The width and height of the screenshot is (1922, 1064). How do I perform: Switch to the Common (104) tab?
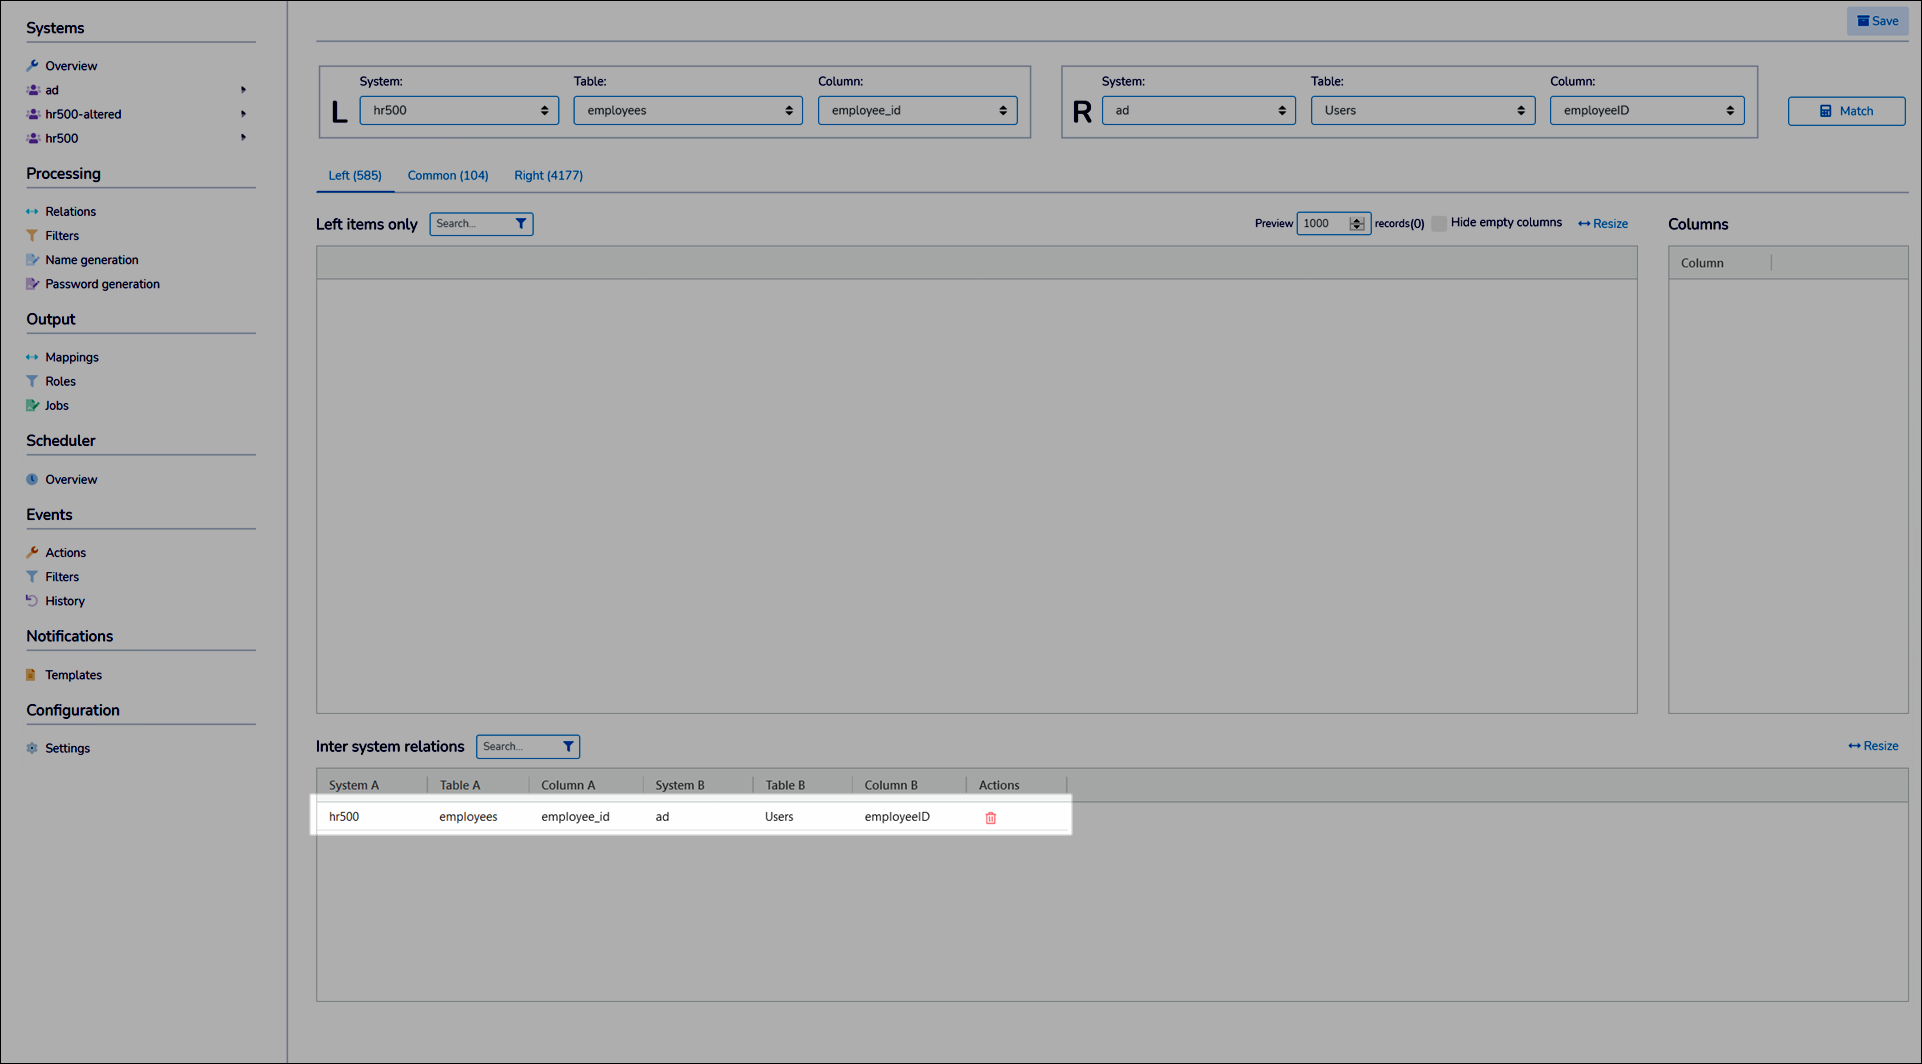click(447, 176)
